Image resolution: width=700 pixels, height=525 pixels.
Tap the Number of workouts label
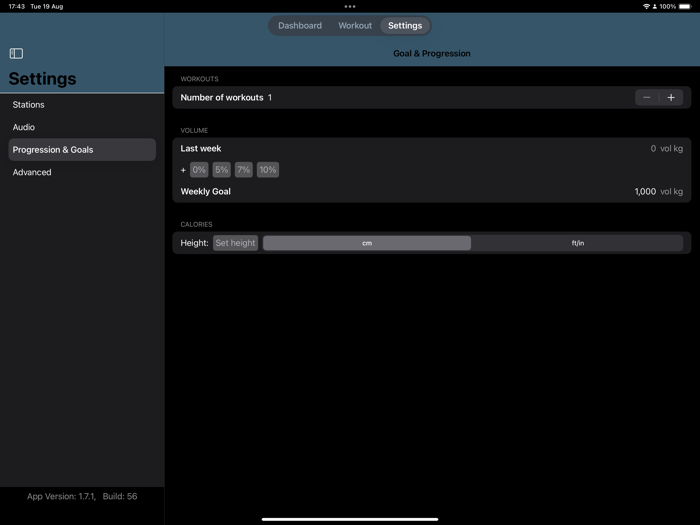pos(222,97)
